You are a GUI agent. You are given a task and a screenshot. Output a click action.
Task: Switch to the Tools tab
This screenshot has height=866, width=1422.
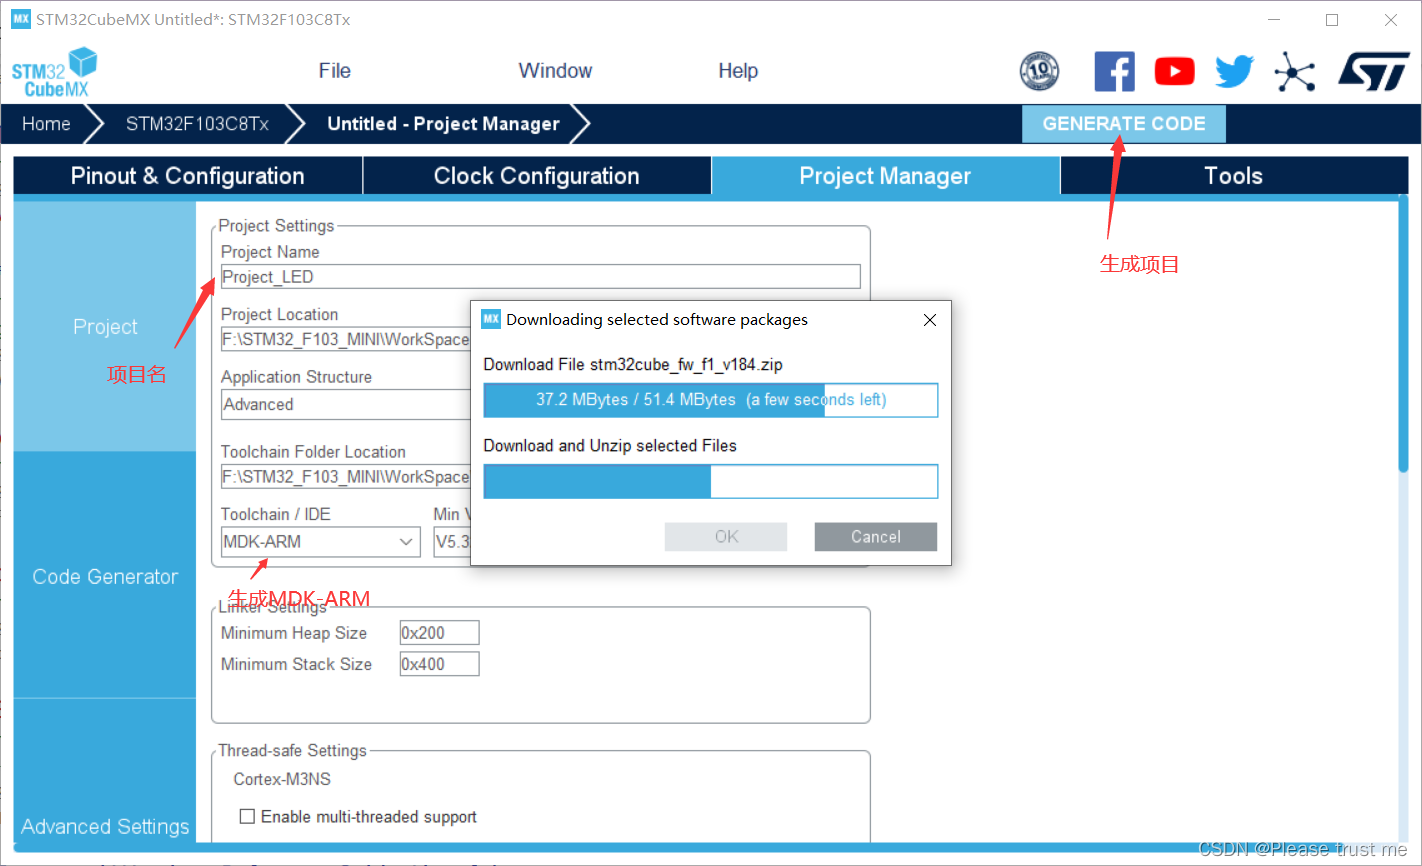pyautogui.click(x=1234, y=176)
